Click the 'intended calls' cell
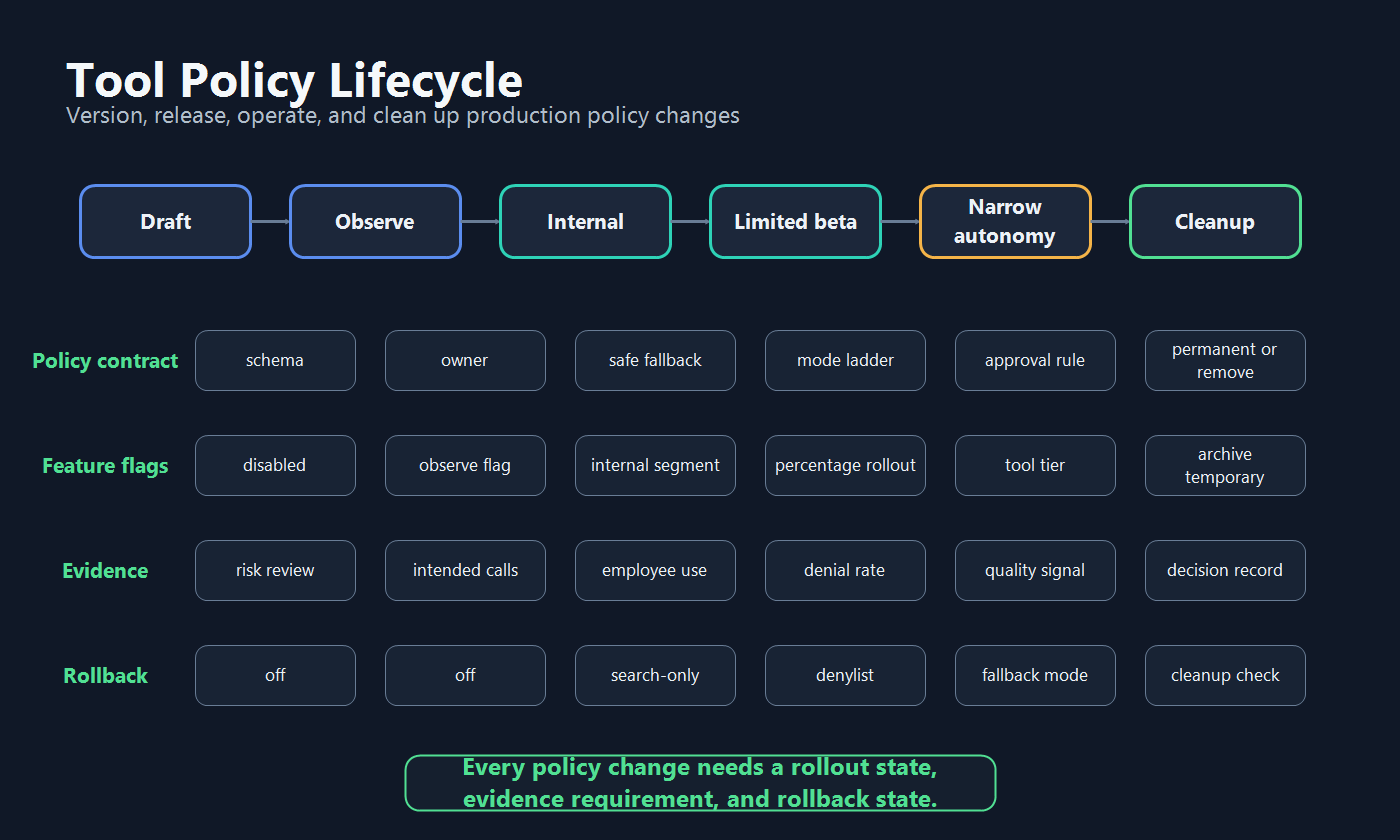The height and width of the screenshot is (840, 1400). pos(465,571)
